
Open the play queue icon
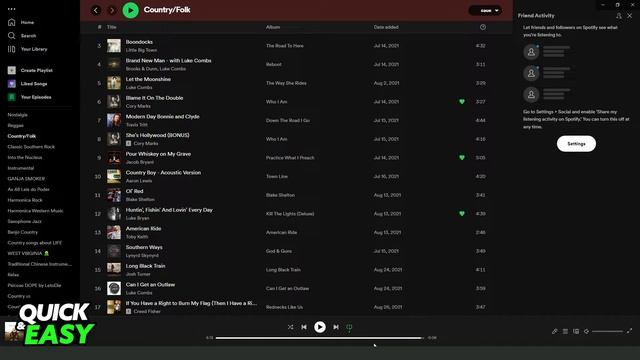tap(565, 331)
